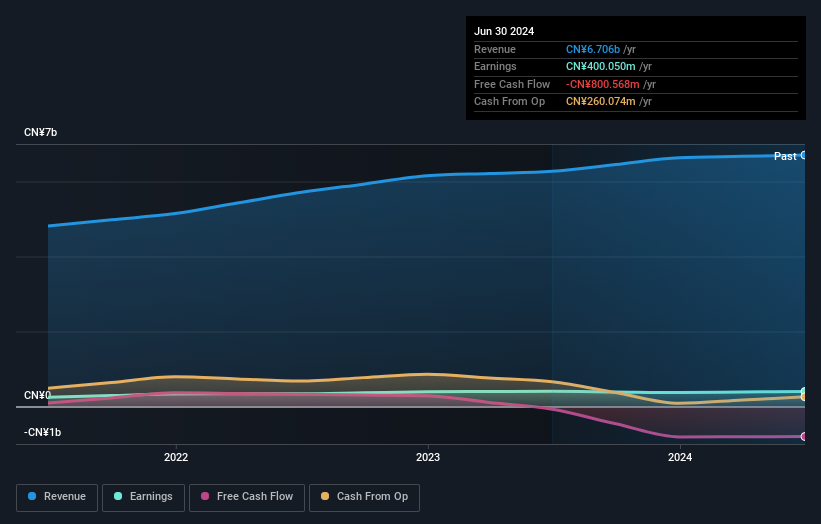This screenshot has height=524, width=821.
Task: Click the CN¥6.706b revenue value
Action: (593, 49)
